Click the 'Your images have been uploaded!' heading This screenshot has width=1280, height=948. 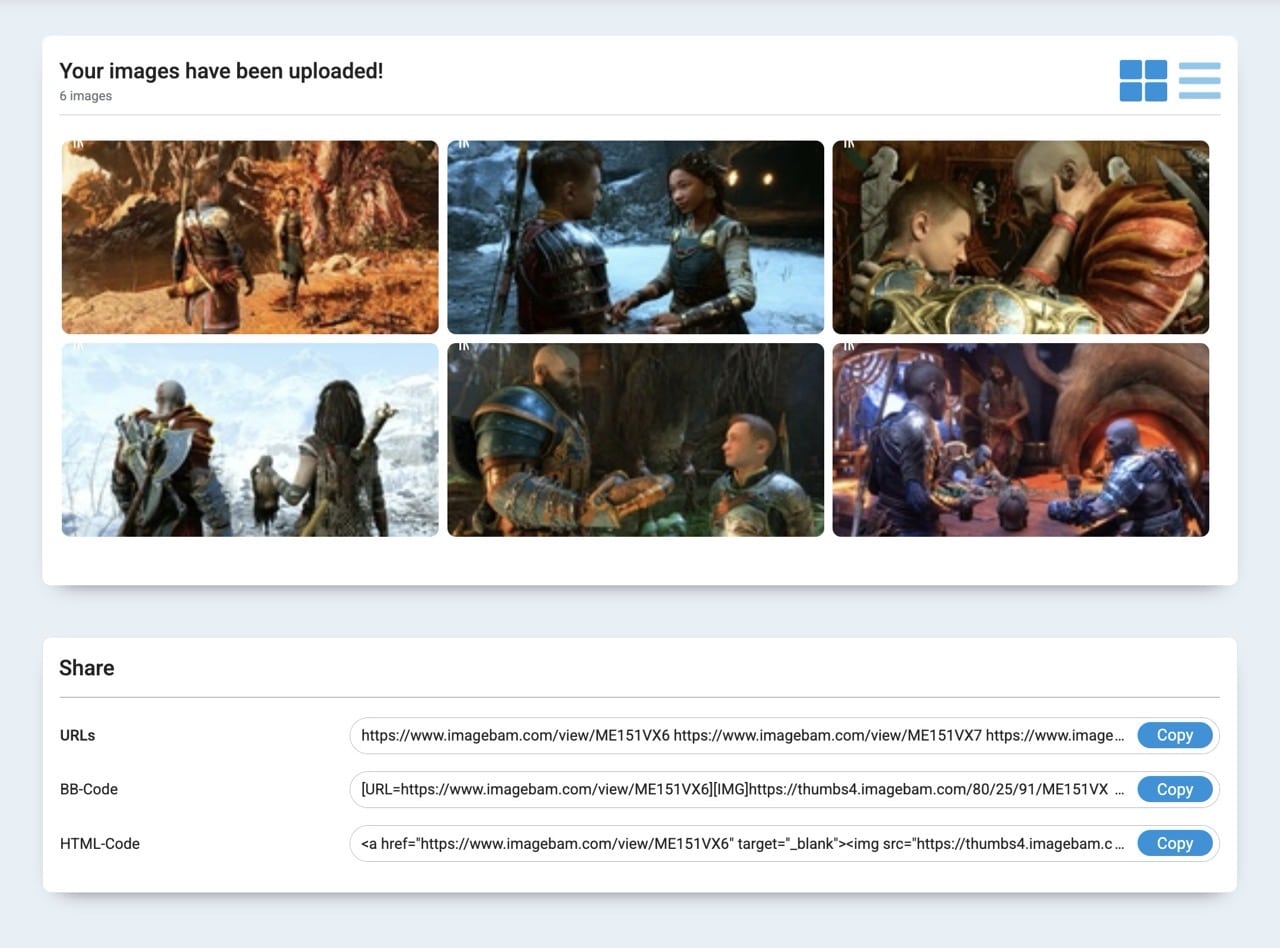(221, 71)
